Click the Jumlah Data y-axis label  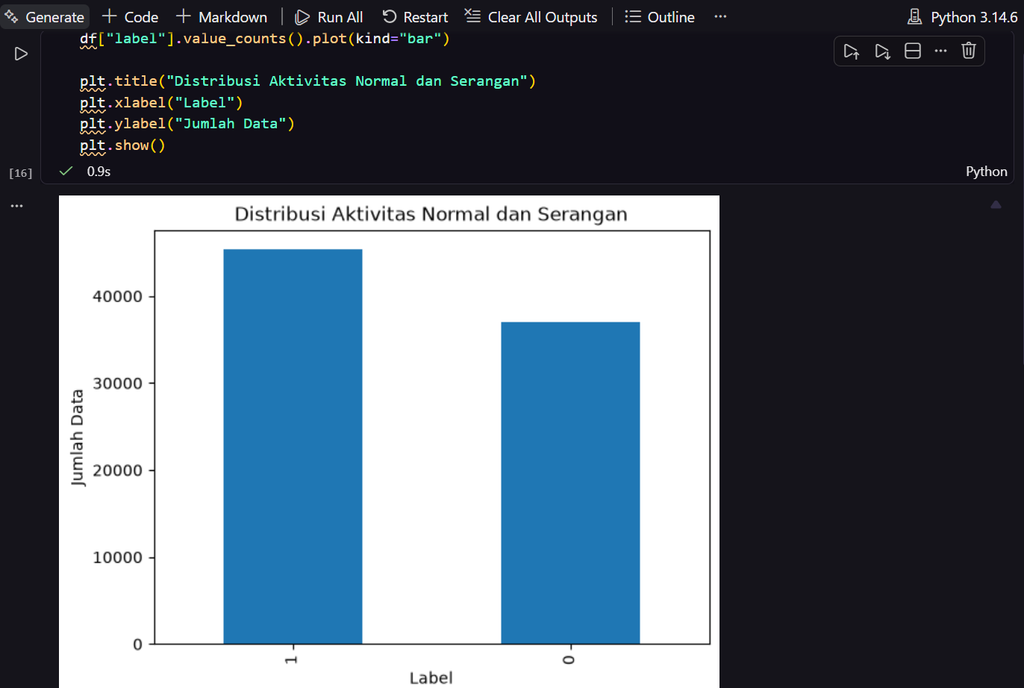(77, 437)
